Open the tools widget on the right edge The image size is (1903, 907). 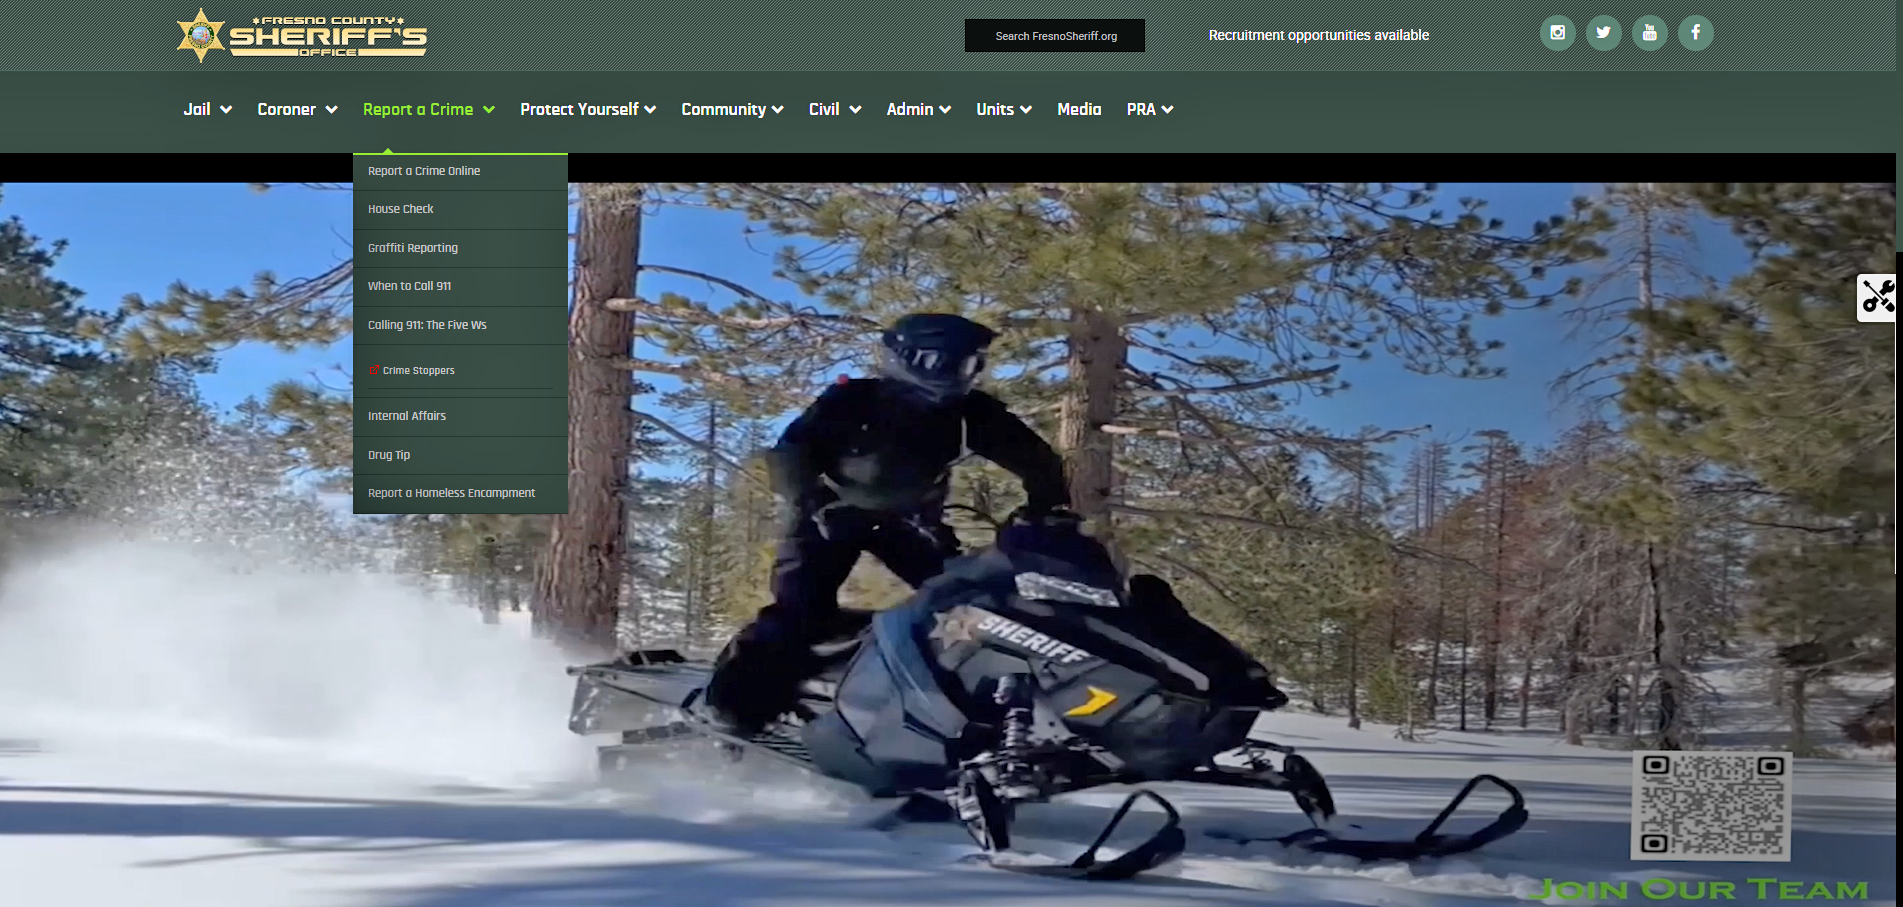pyautogui.click(x=1878, y=298)
